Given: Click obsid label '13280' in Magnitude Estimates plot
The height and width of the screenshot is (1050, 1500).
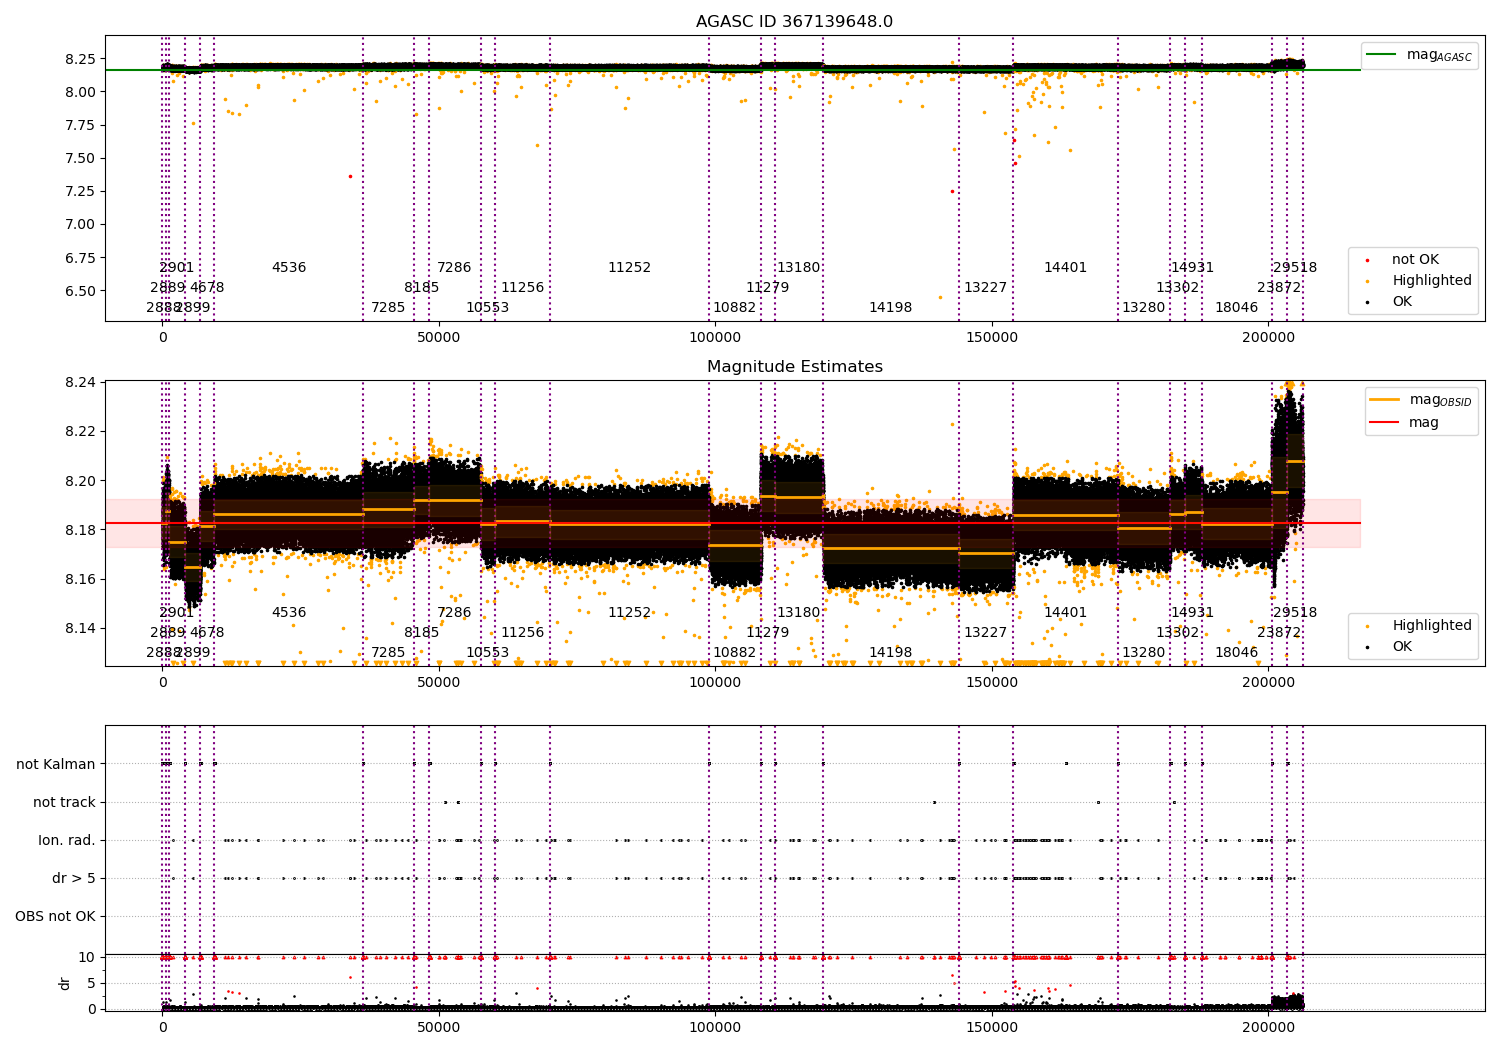Looking at the screenshot, I should click(x=1143, y=653).
